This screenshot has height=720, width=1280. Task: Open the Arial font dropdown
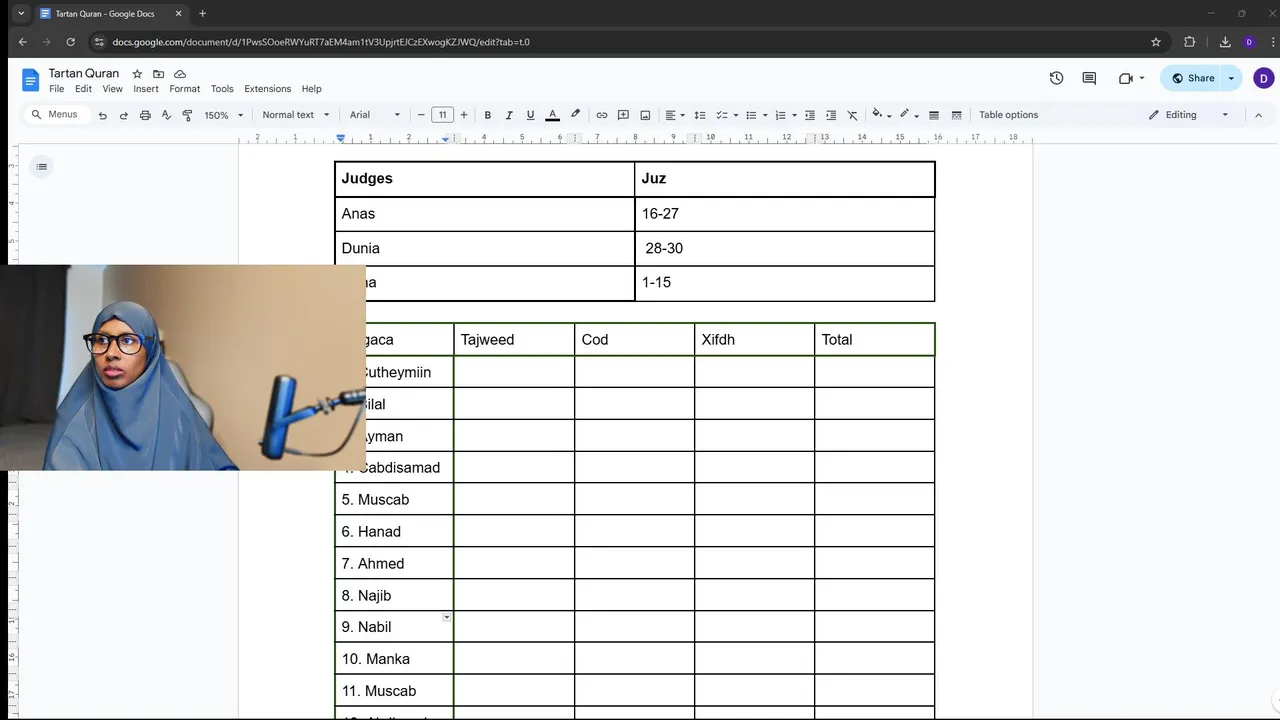pos(375,115)
